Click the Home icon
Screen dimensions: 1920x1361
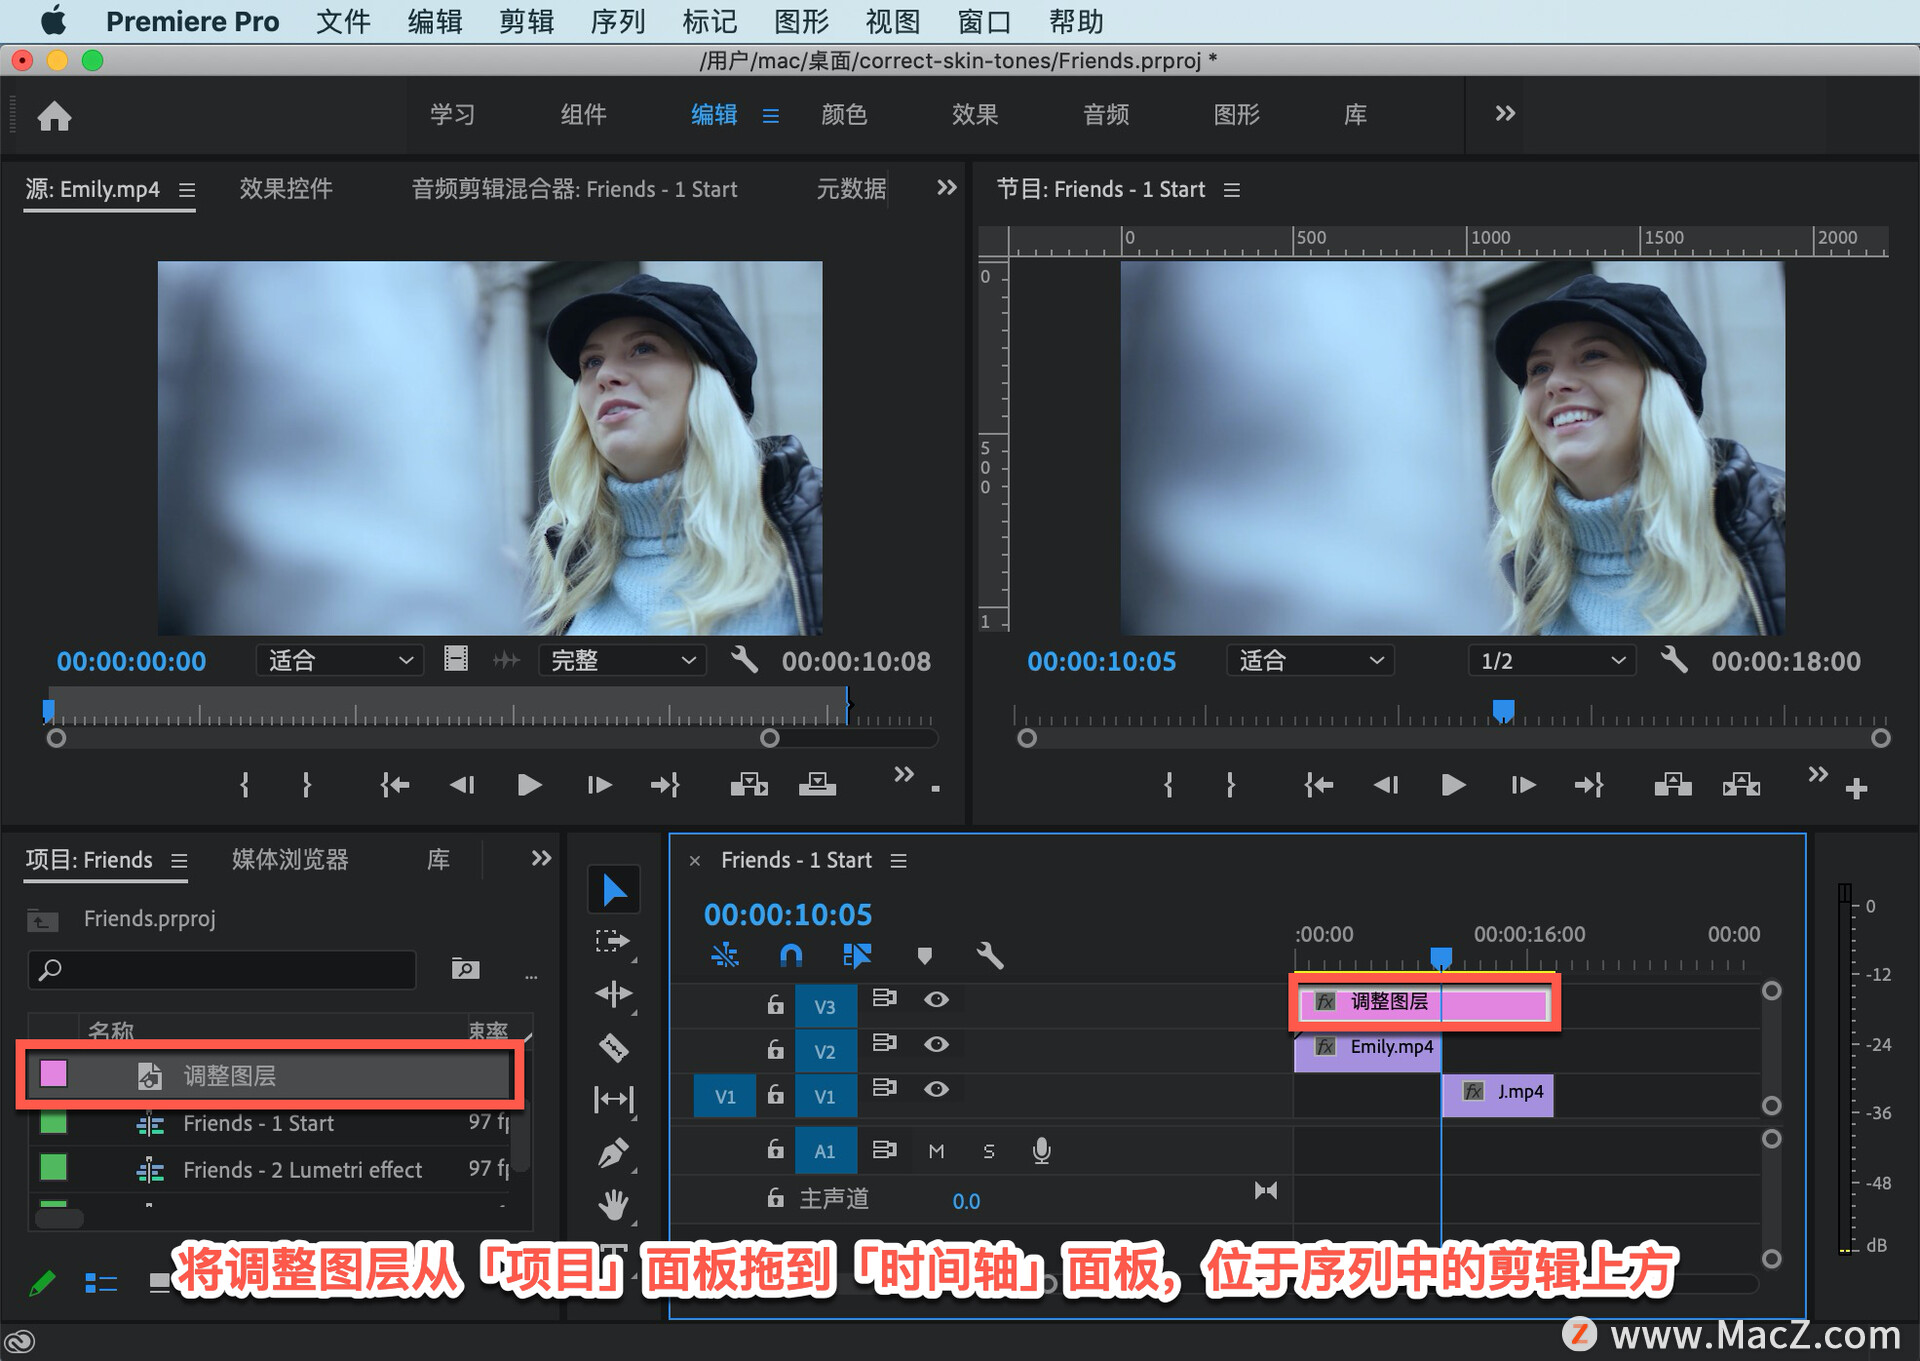[55, 116]
